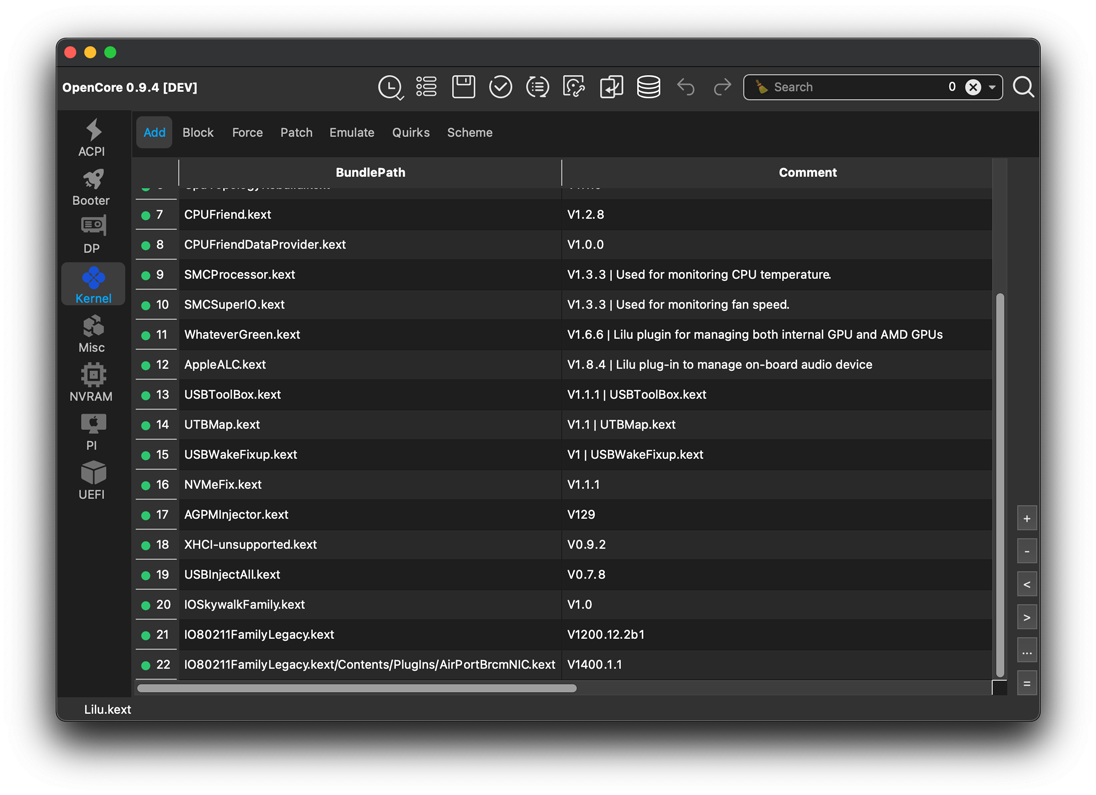Screen dimensions: 1096x795
Task: Switch to the Scheme tab
Action: (470, 132)
